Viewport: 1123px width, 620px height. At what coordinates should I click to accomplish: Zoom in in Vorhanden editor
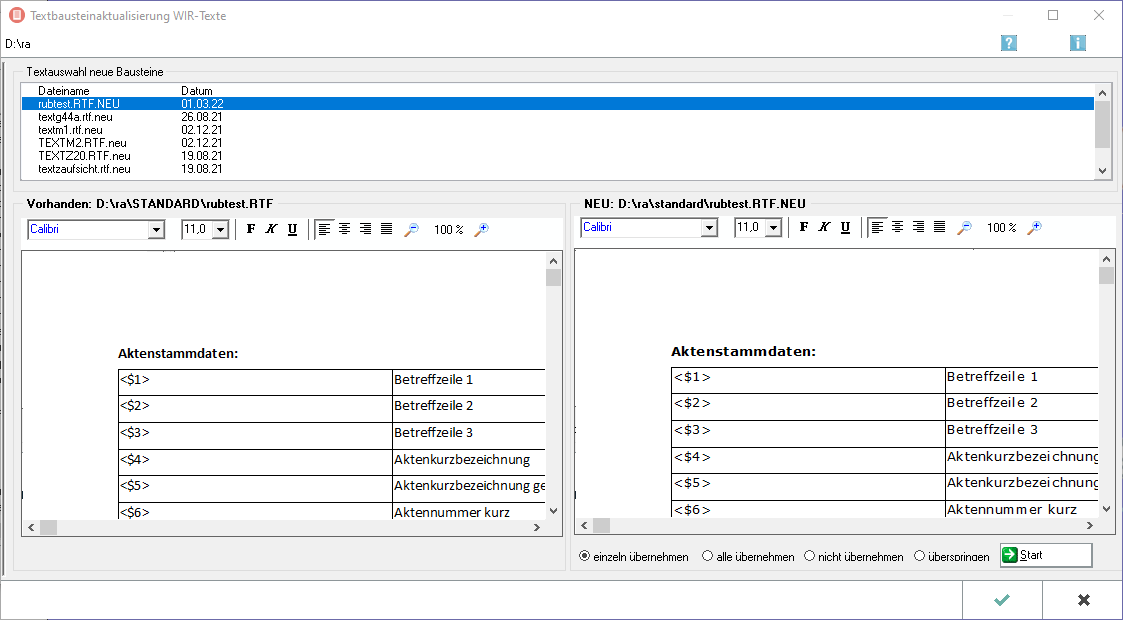(481, 230)
